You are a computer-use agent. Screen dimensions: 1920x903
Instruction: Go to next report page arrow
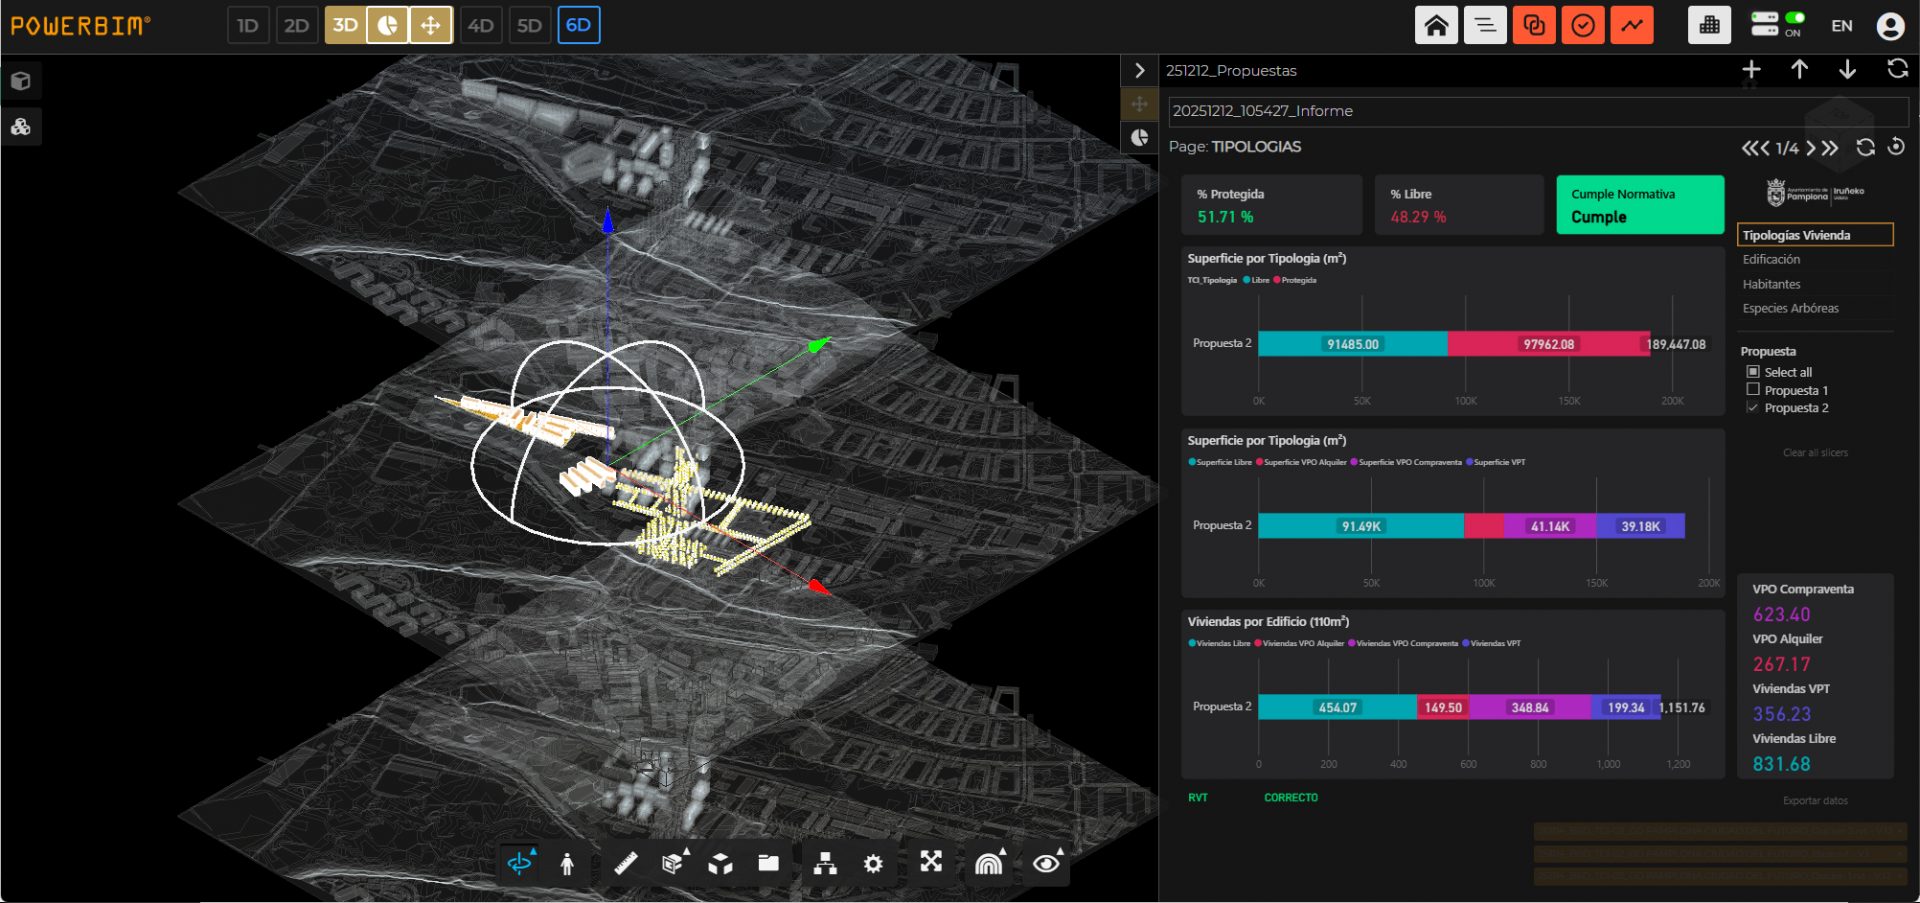pyautogui.click(x=1811, y=148)
